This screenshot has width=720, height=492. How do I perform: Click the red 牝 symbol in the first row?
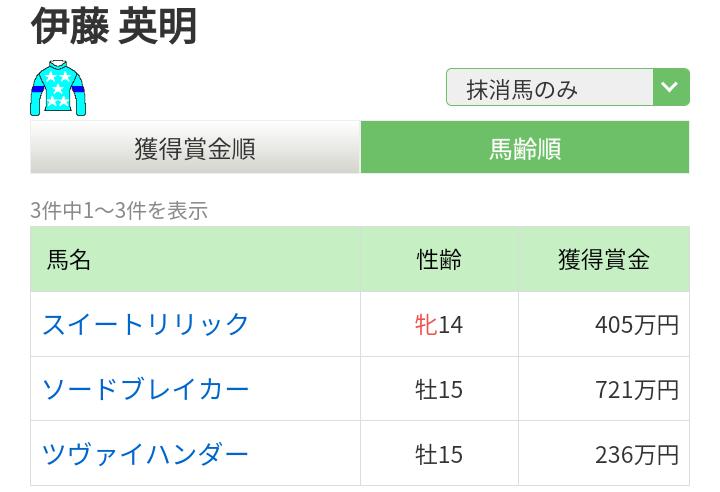426,325
